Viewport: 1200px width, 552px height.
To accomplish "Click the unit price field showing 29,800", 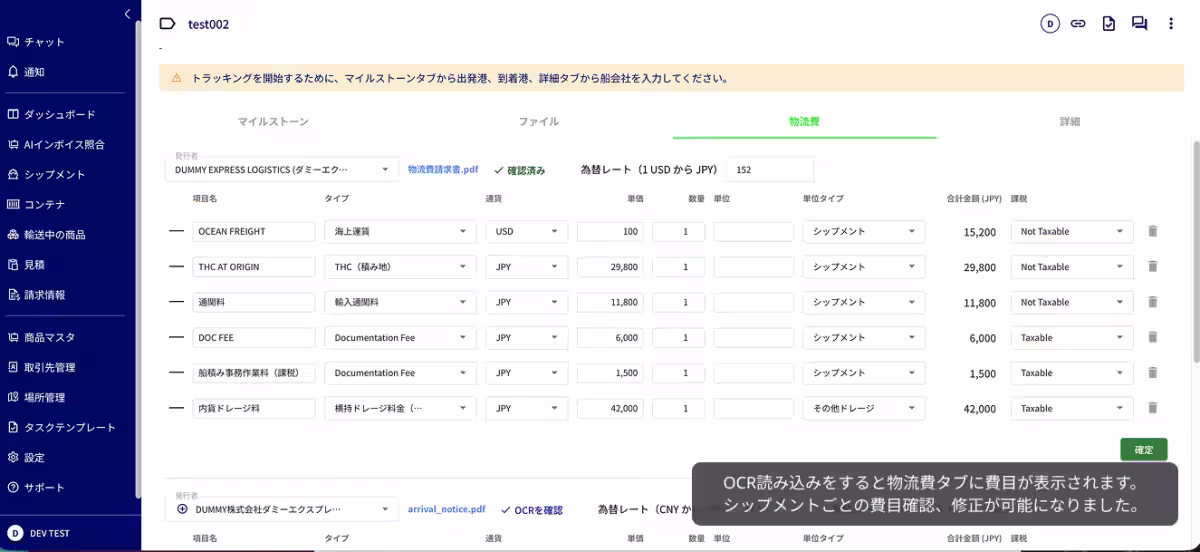I will 610,267.
